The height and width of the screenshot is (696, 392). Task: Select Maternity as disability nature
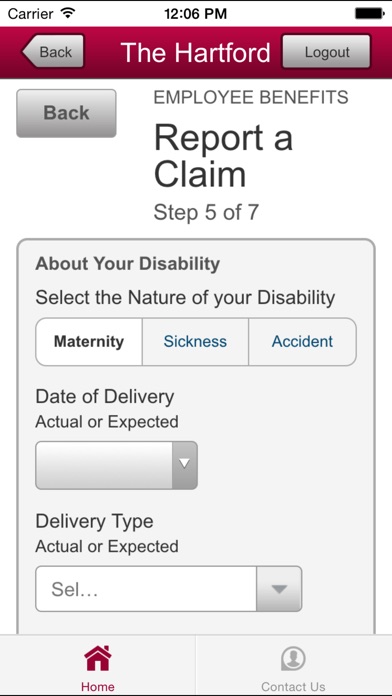pyautogui.click(x=89, y=342)
